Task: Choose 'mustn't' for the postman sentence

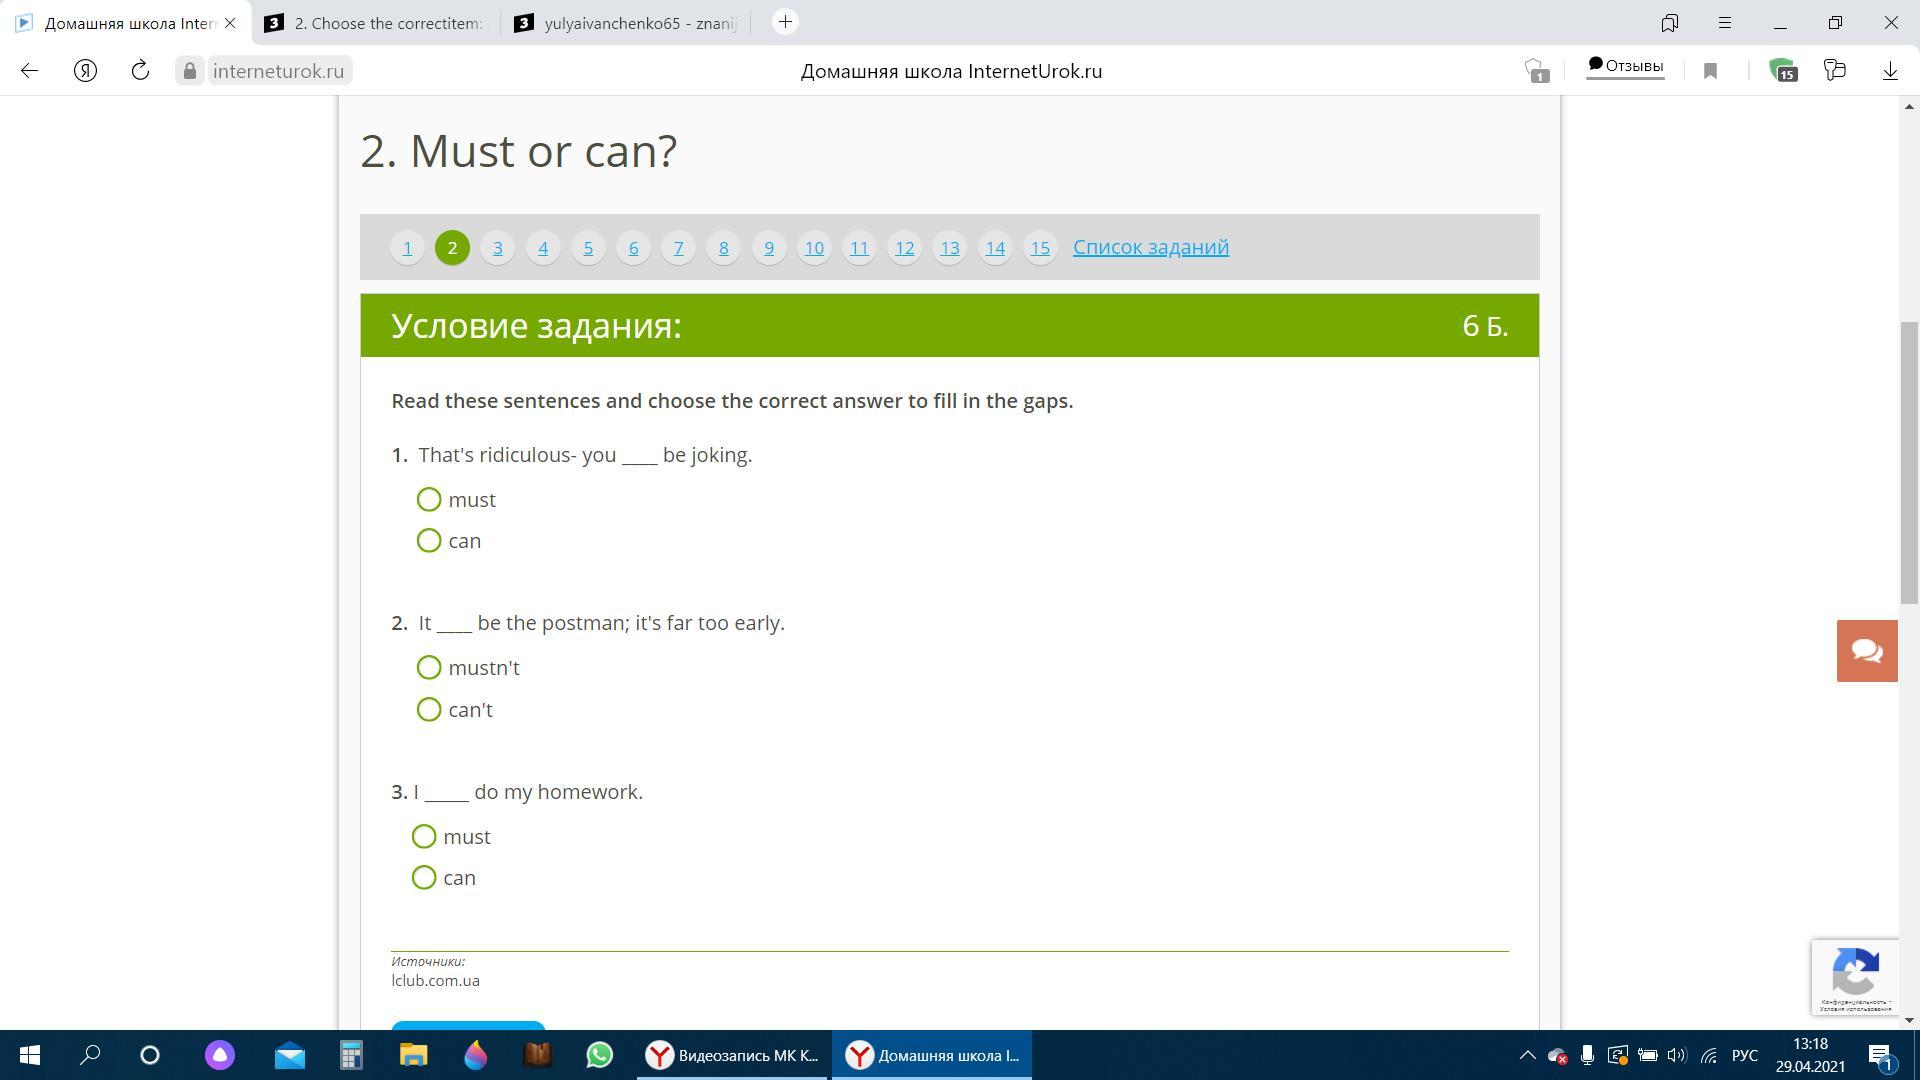Action: 429,668
